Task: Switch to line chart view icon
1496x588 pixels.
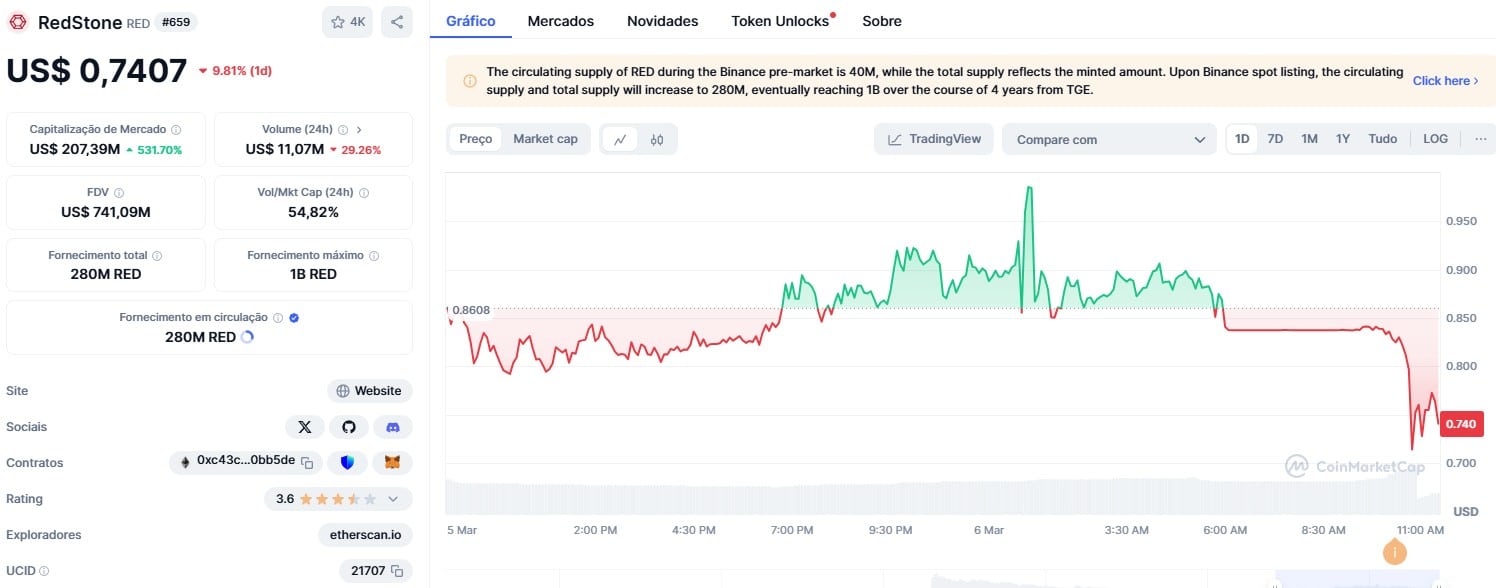Action: [x=620, y=139]
